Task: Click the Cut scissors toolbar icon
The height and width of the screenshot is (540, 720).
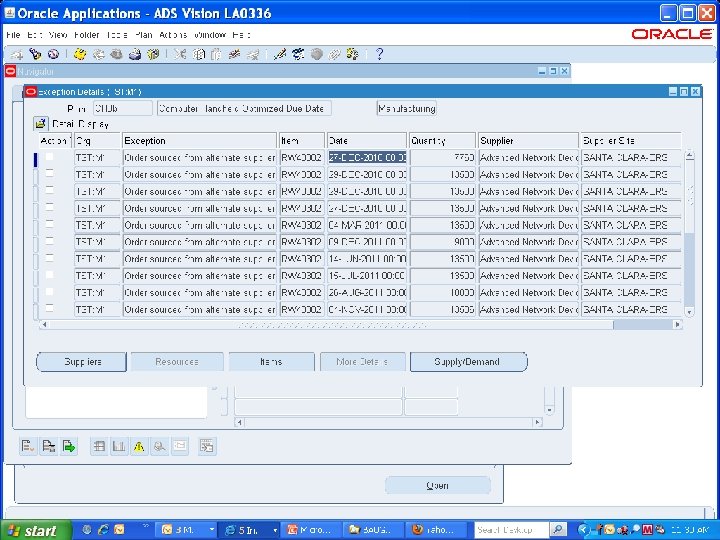Action: coord(180,55)
